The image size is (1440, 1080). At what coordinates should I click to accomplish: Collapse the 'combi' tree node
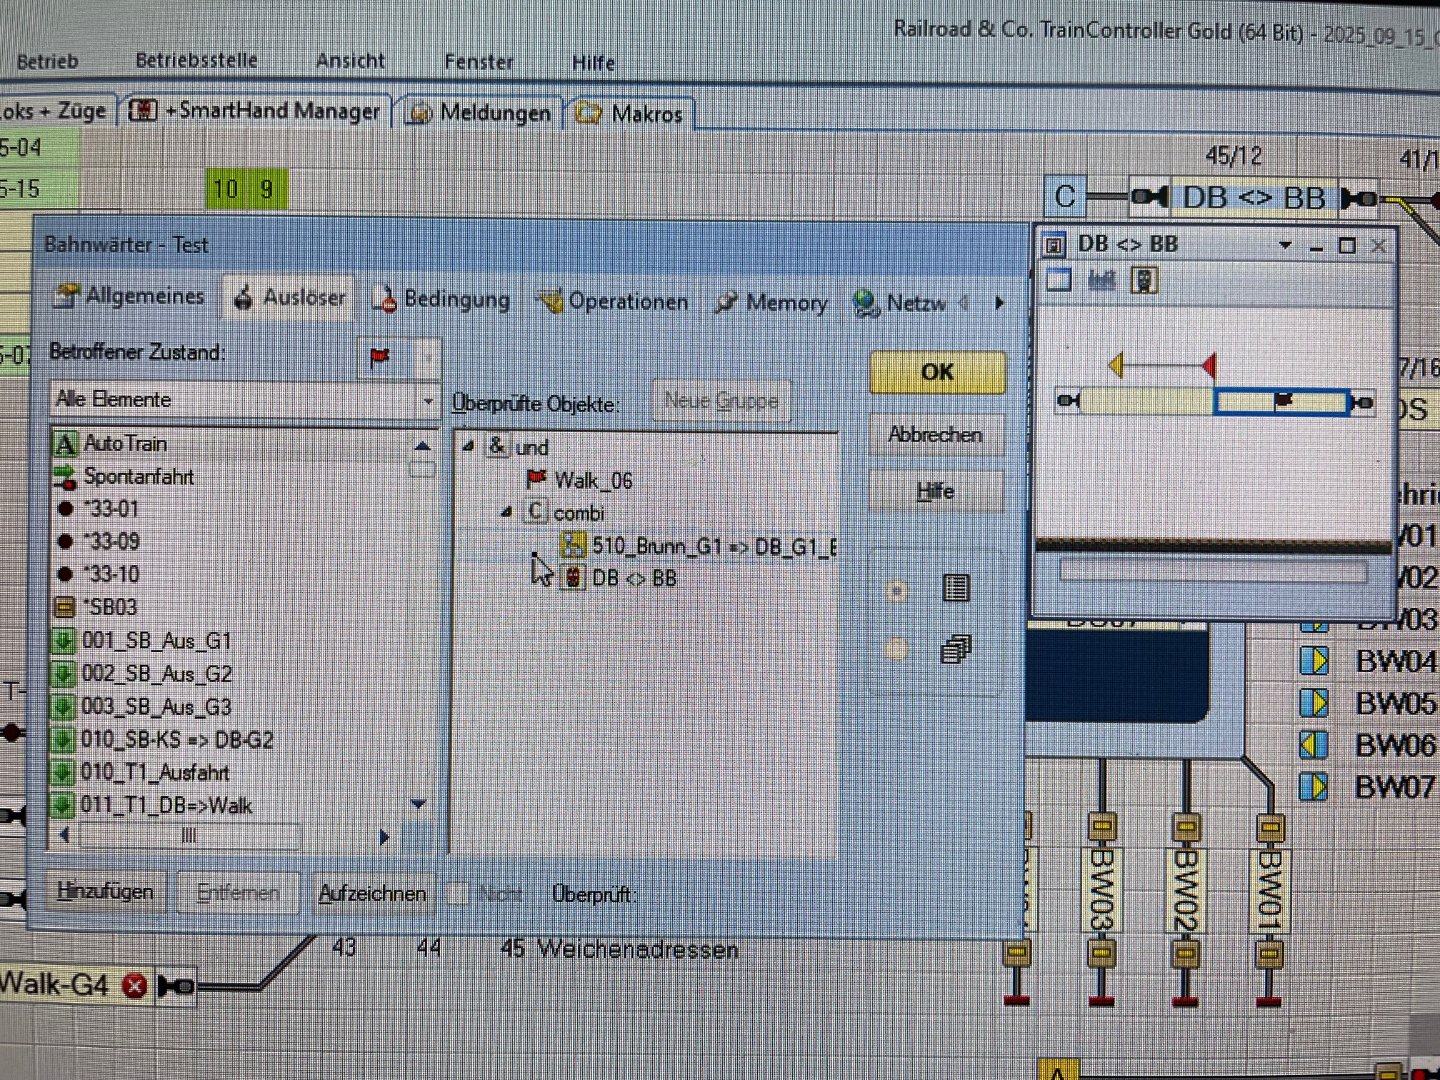pyautogui.click(x=506, y=513)
